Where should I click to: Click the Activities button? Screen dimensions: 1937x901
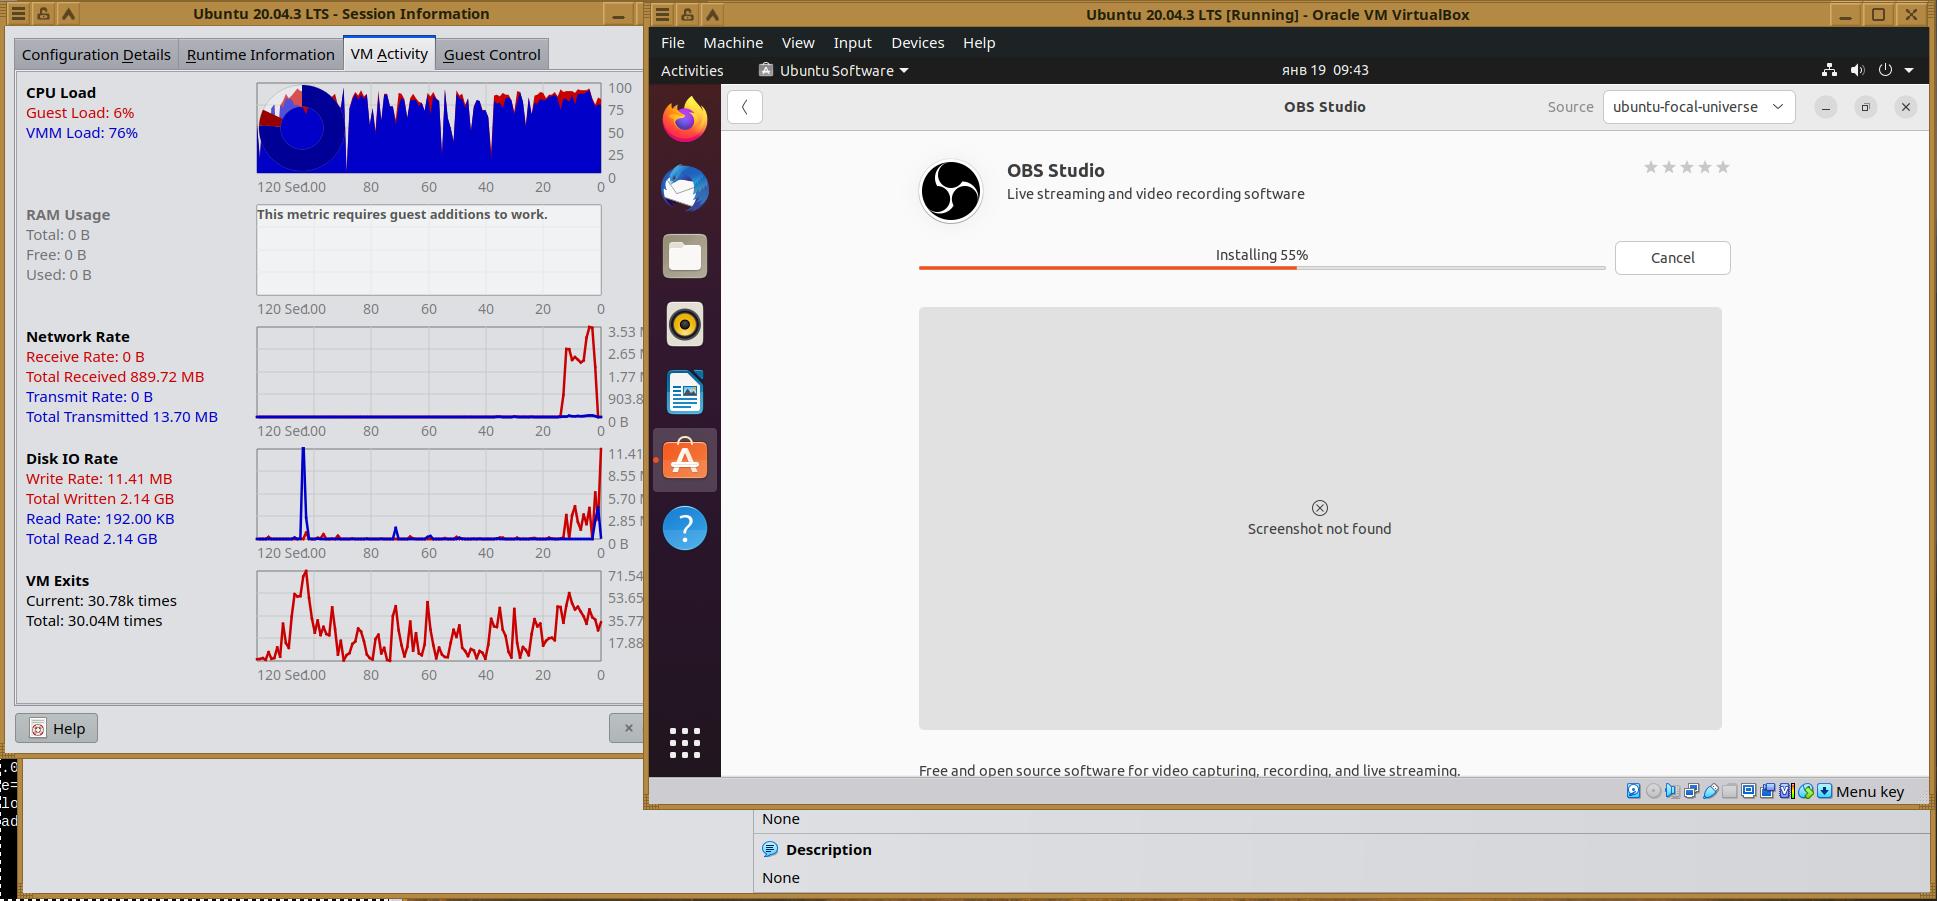[x=692, y=70]
